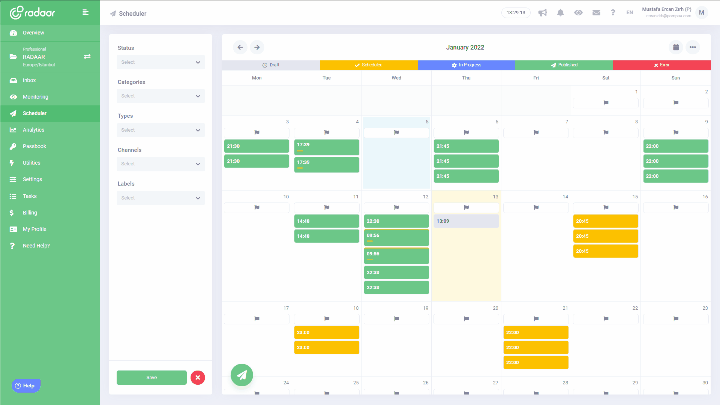Click the green apply filter button

click(x=152, y=377)
